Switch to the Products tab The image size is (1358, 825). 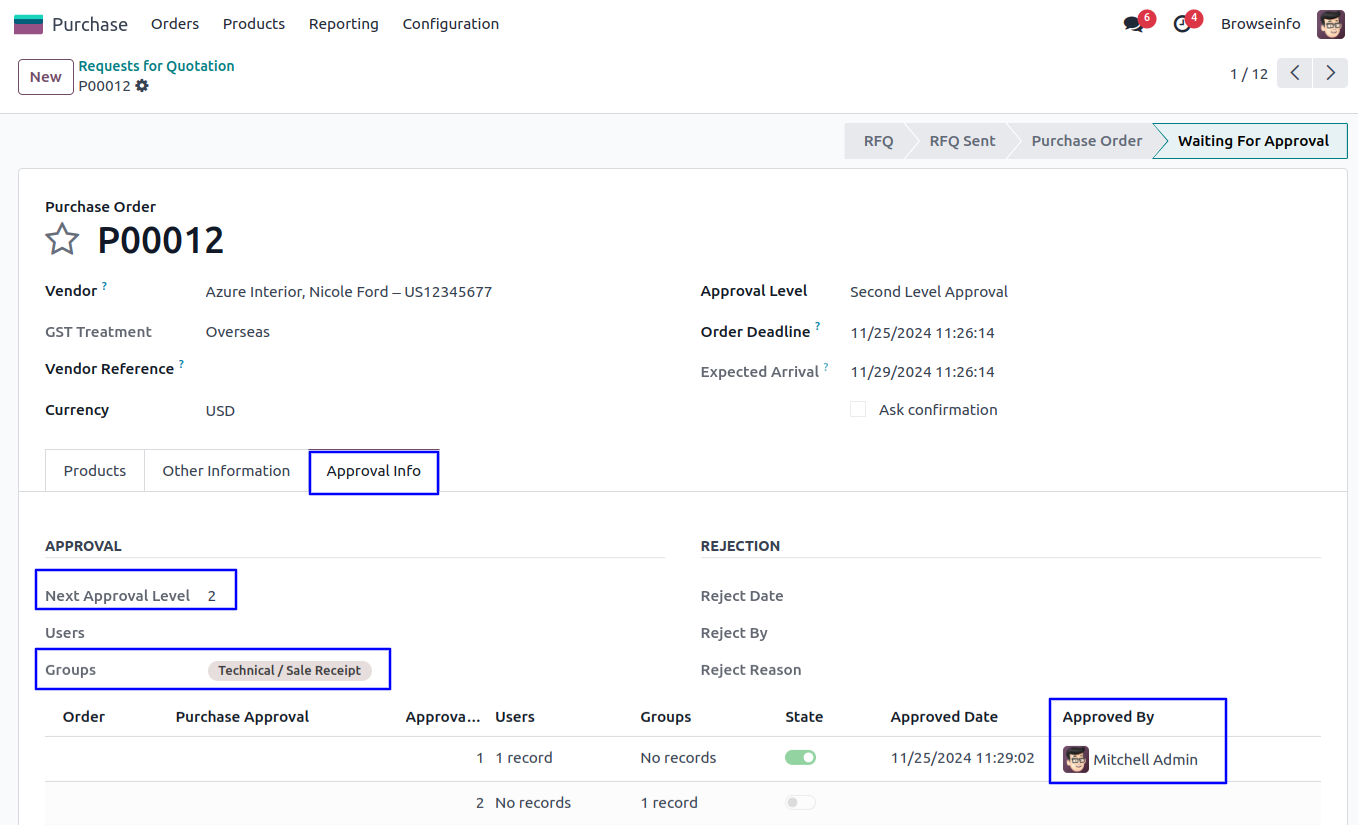[x=95, y=471]
